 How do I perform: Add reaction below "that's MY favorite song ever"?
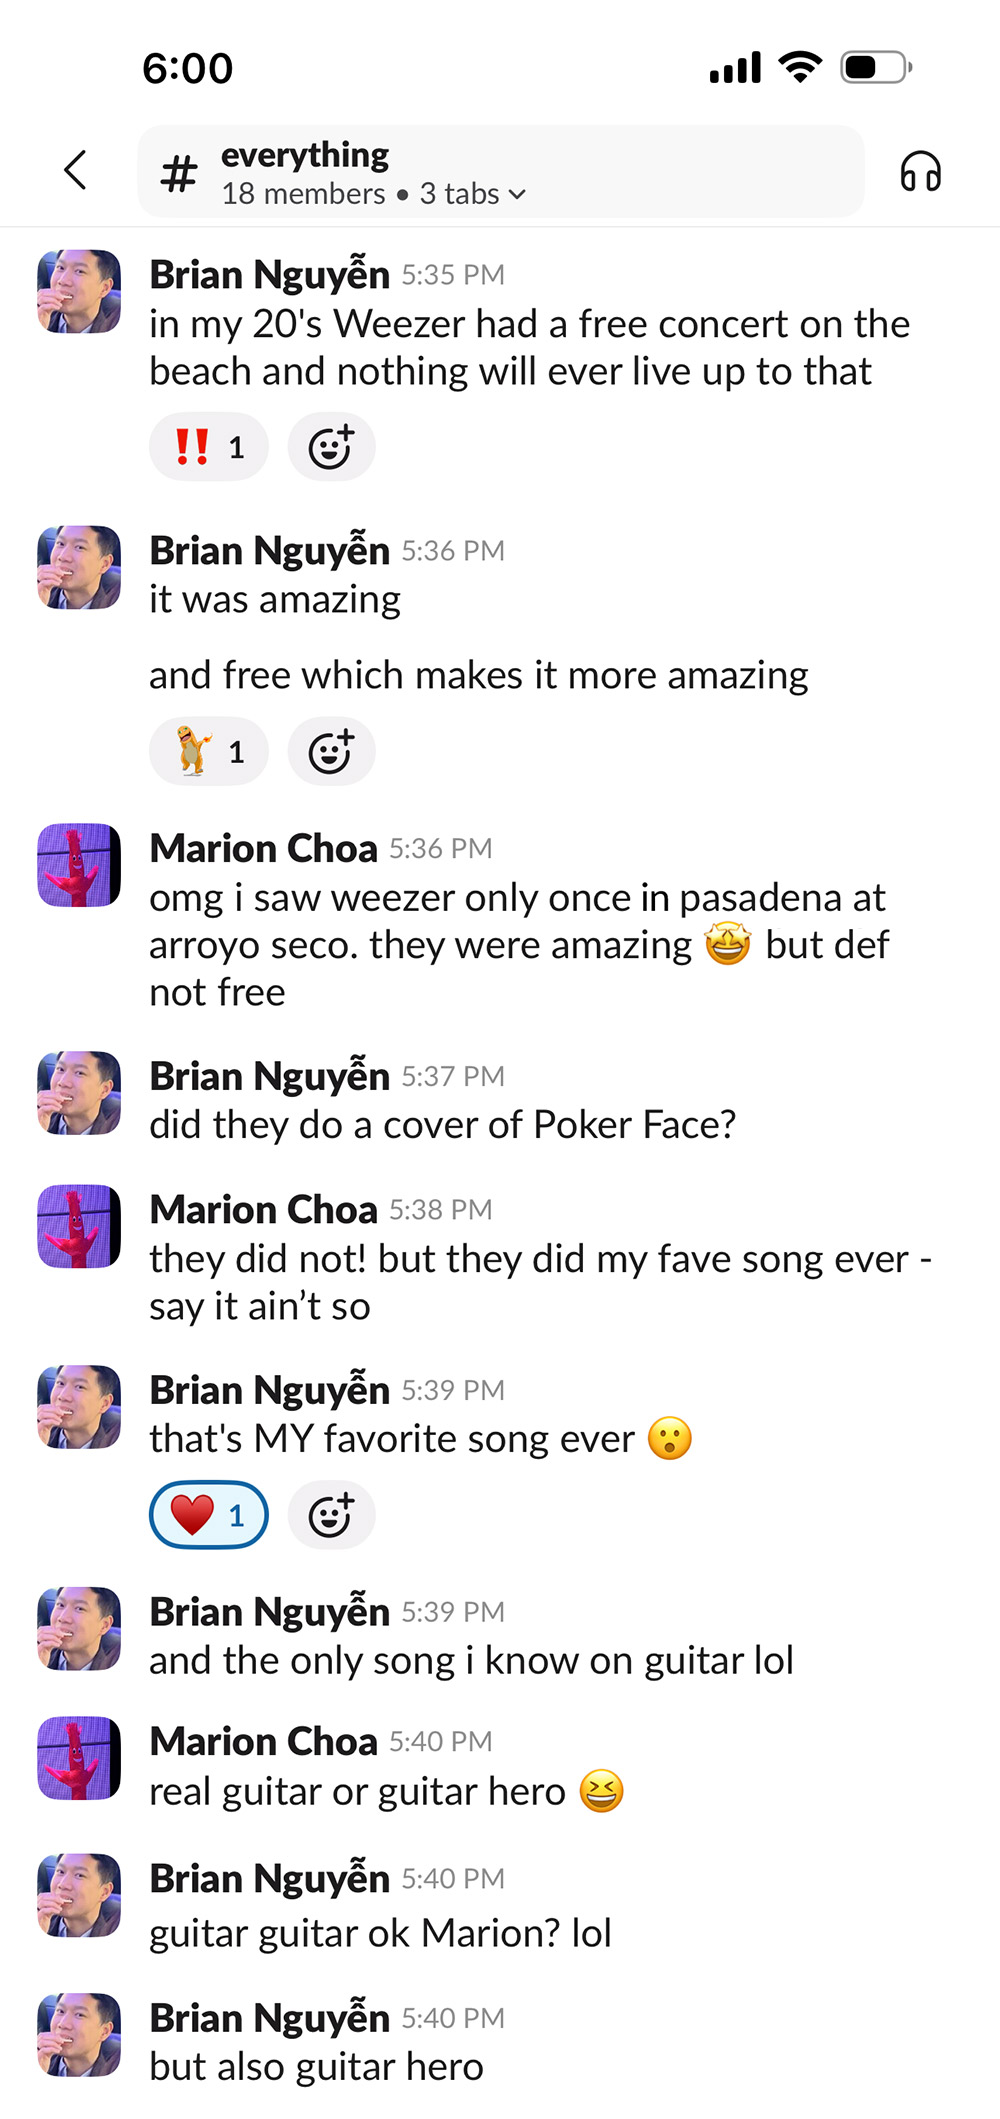pyautogui.click(x=331, y=1516)
